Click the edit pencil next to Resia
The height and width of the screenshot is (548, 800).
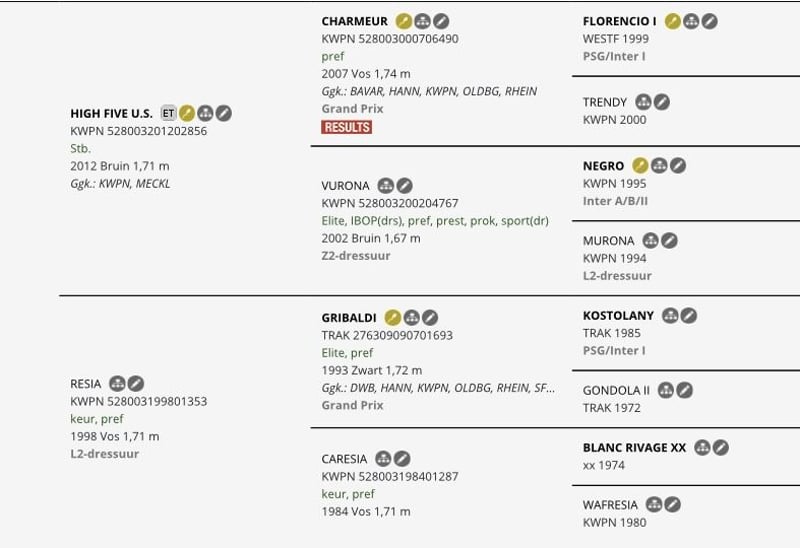coord(136,384)
